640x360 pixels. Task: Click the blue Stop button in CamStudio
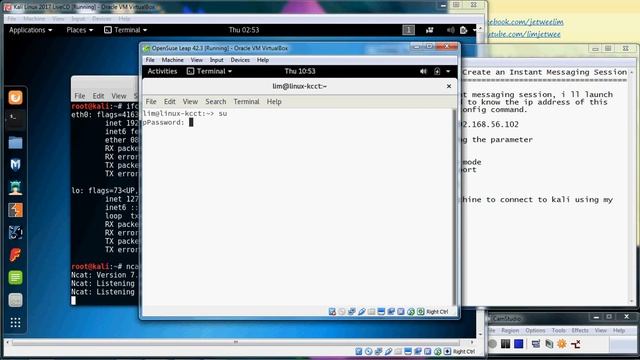coord(519,344)
